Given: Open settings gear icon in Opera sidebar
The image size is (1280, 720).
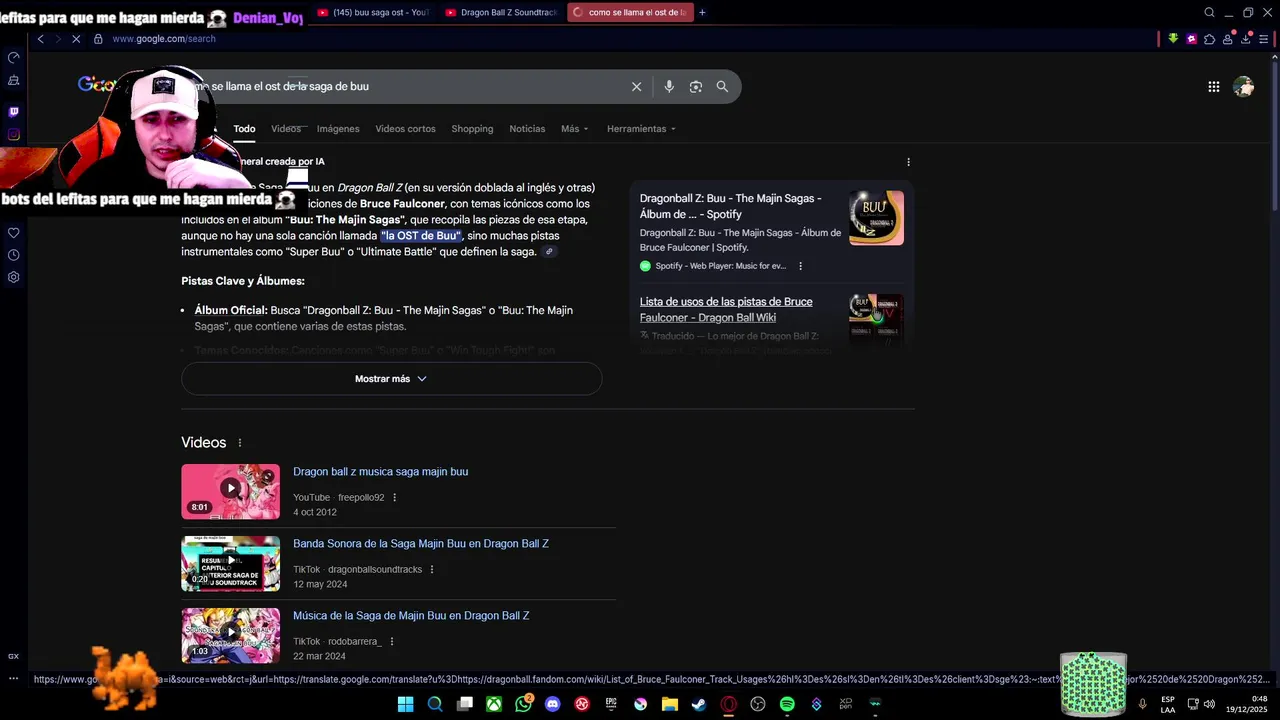Looking at the screenshot, I should point(14,277).
